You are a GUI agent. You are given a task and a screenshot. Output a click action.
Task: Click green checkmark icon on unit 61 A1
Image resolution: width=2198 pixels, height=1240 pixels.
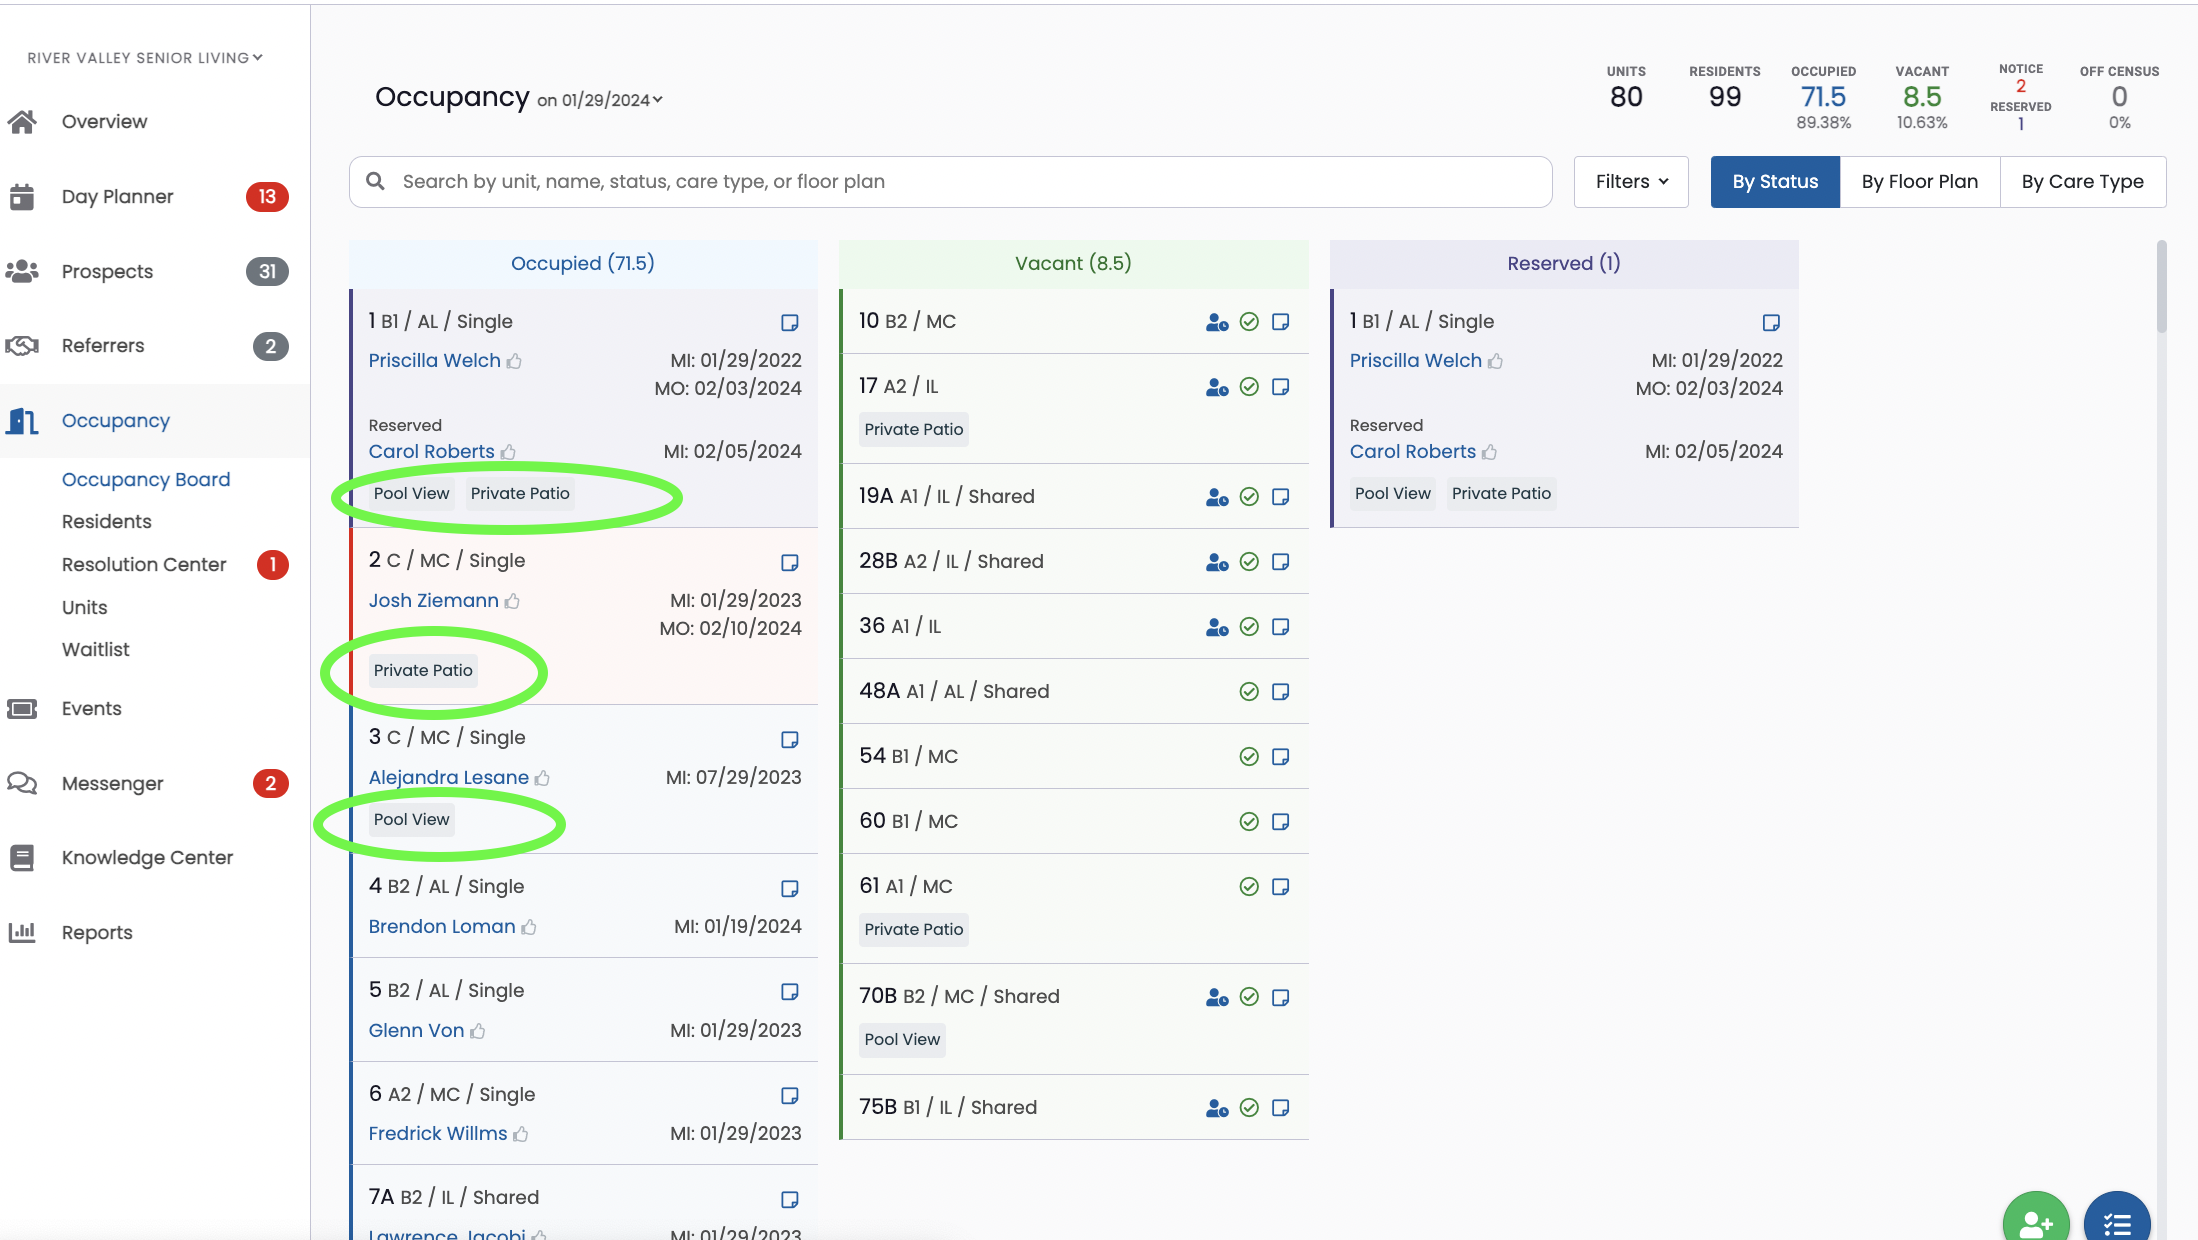(x=1249, y=887)
